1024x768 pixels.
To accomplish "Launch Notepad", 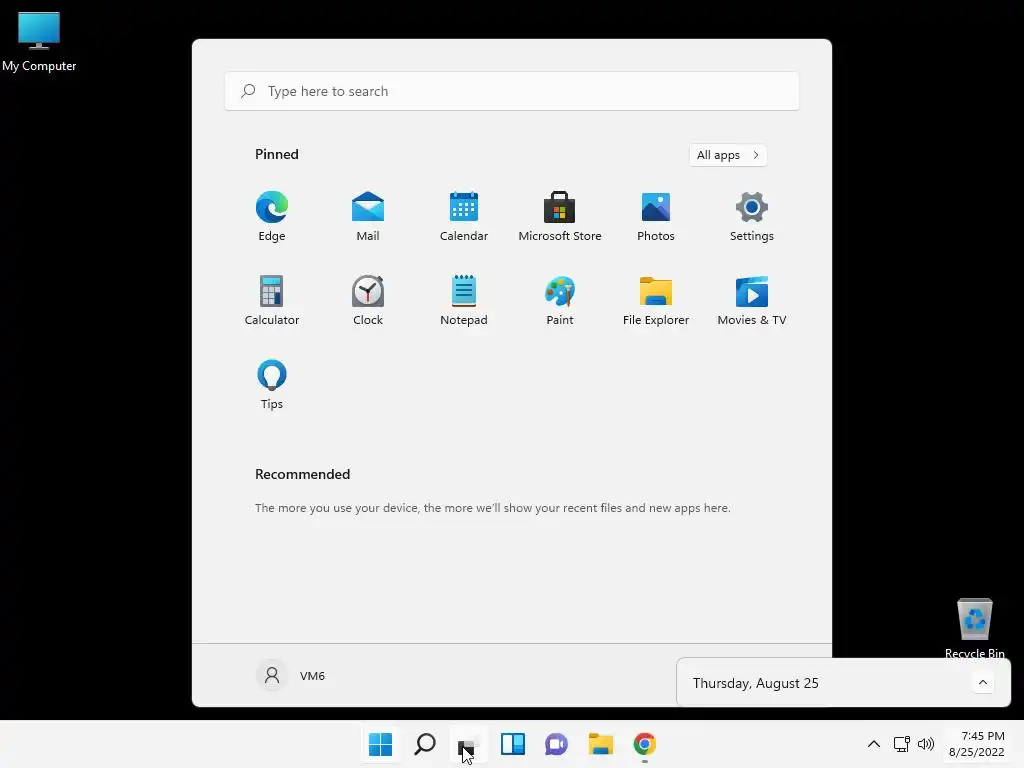I will (464, 300).
